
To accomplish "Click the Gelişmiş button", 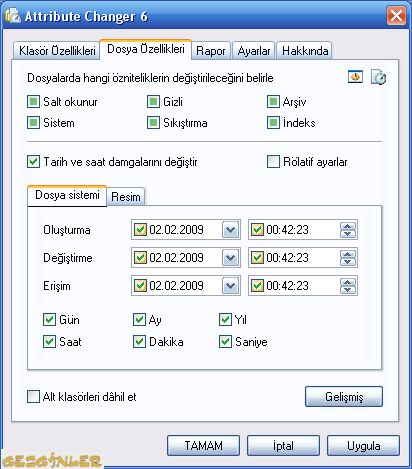I will click(x=344, y=397).
